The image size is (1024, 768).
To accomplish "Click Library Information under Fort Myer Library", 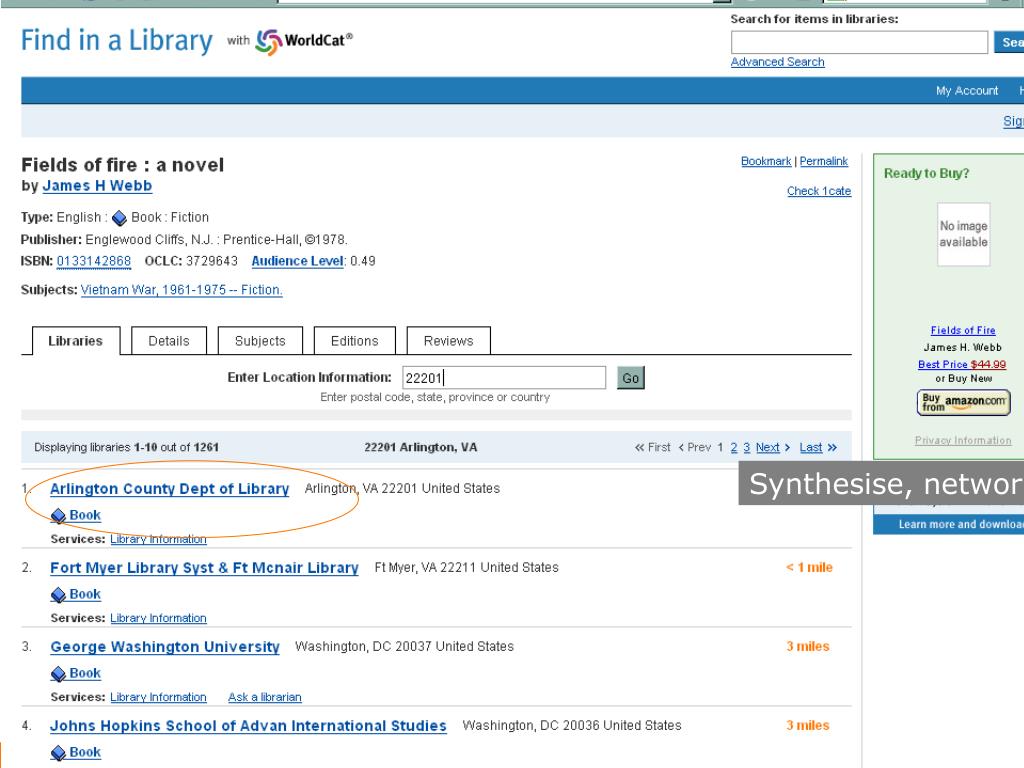I will (158, 618).
